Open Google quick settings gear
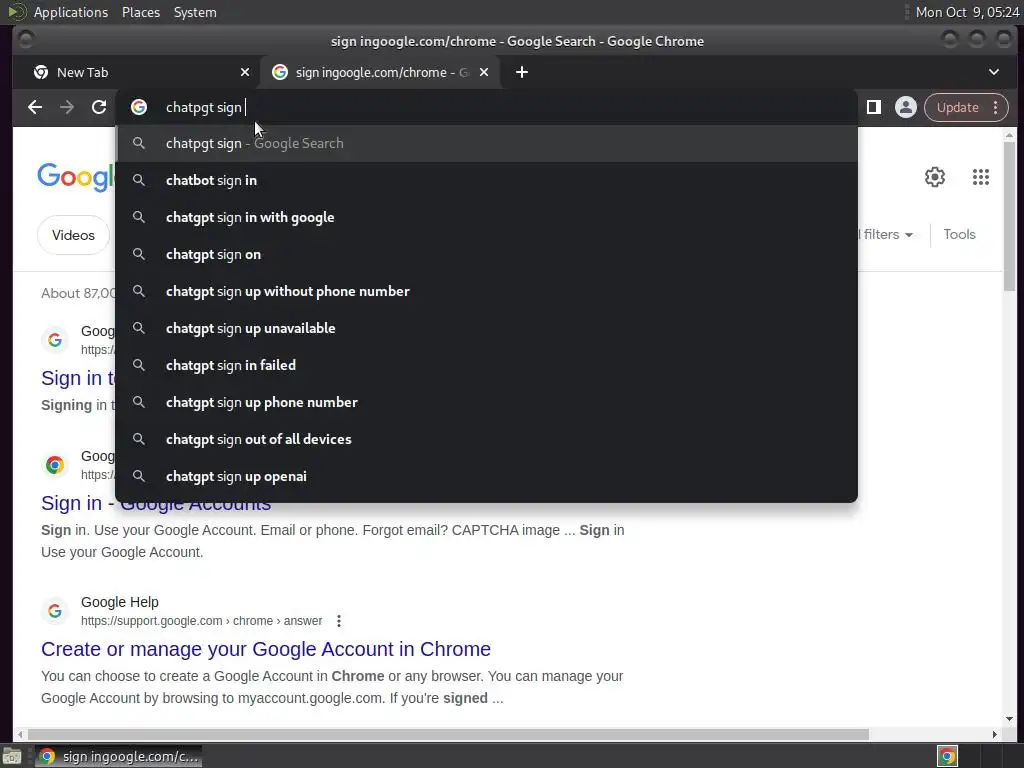This screenshot has height=768, width=1024. click(x=935, y=177)
